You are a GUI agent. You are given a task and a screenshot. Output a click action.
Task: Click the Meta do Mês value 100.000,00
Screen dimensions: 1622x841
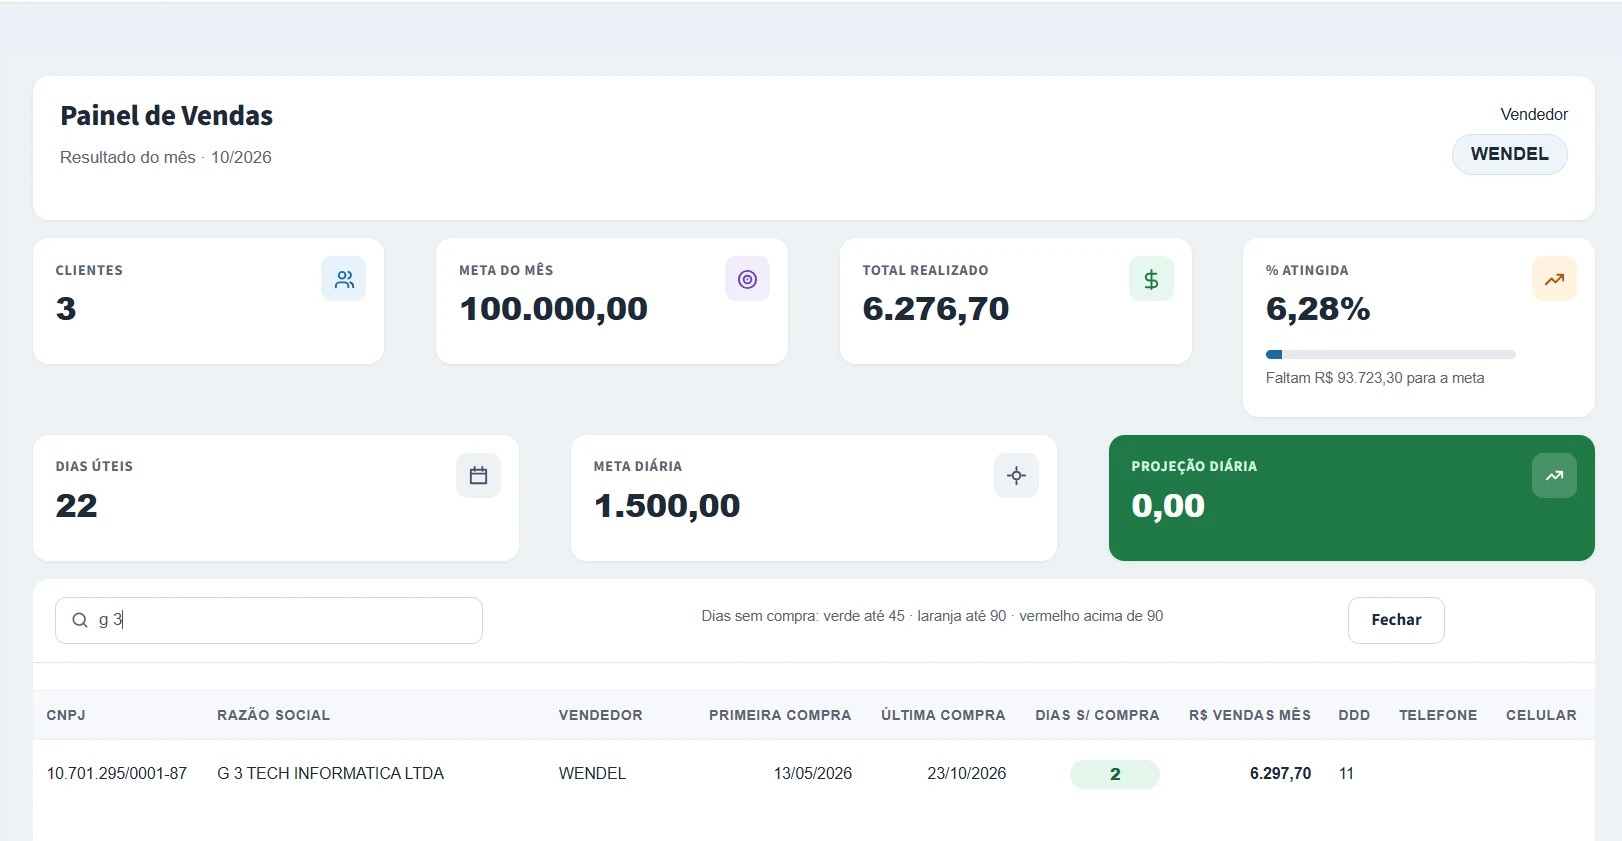553,309
